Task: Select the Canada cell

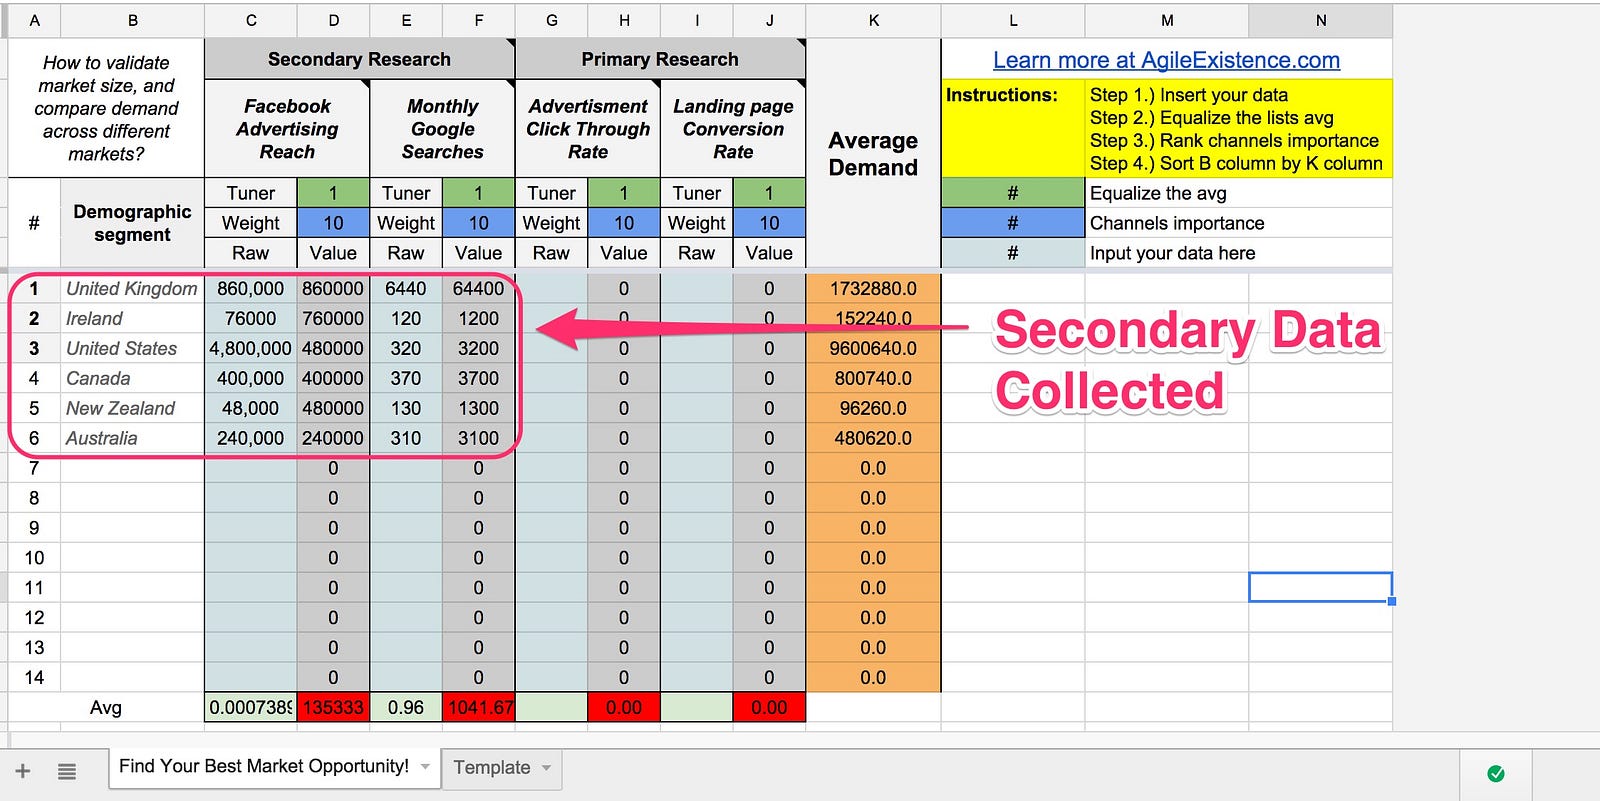Action: (132, 379)
